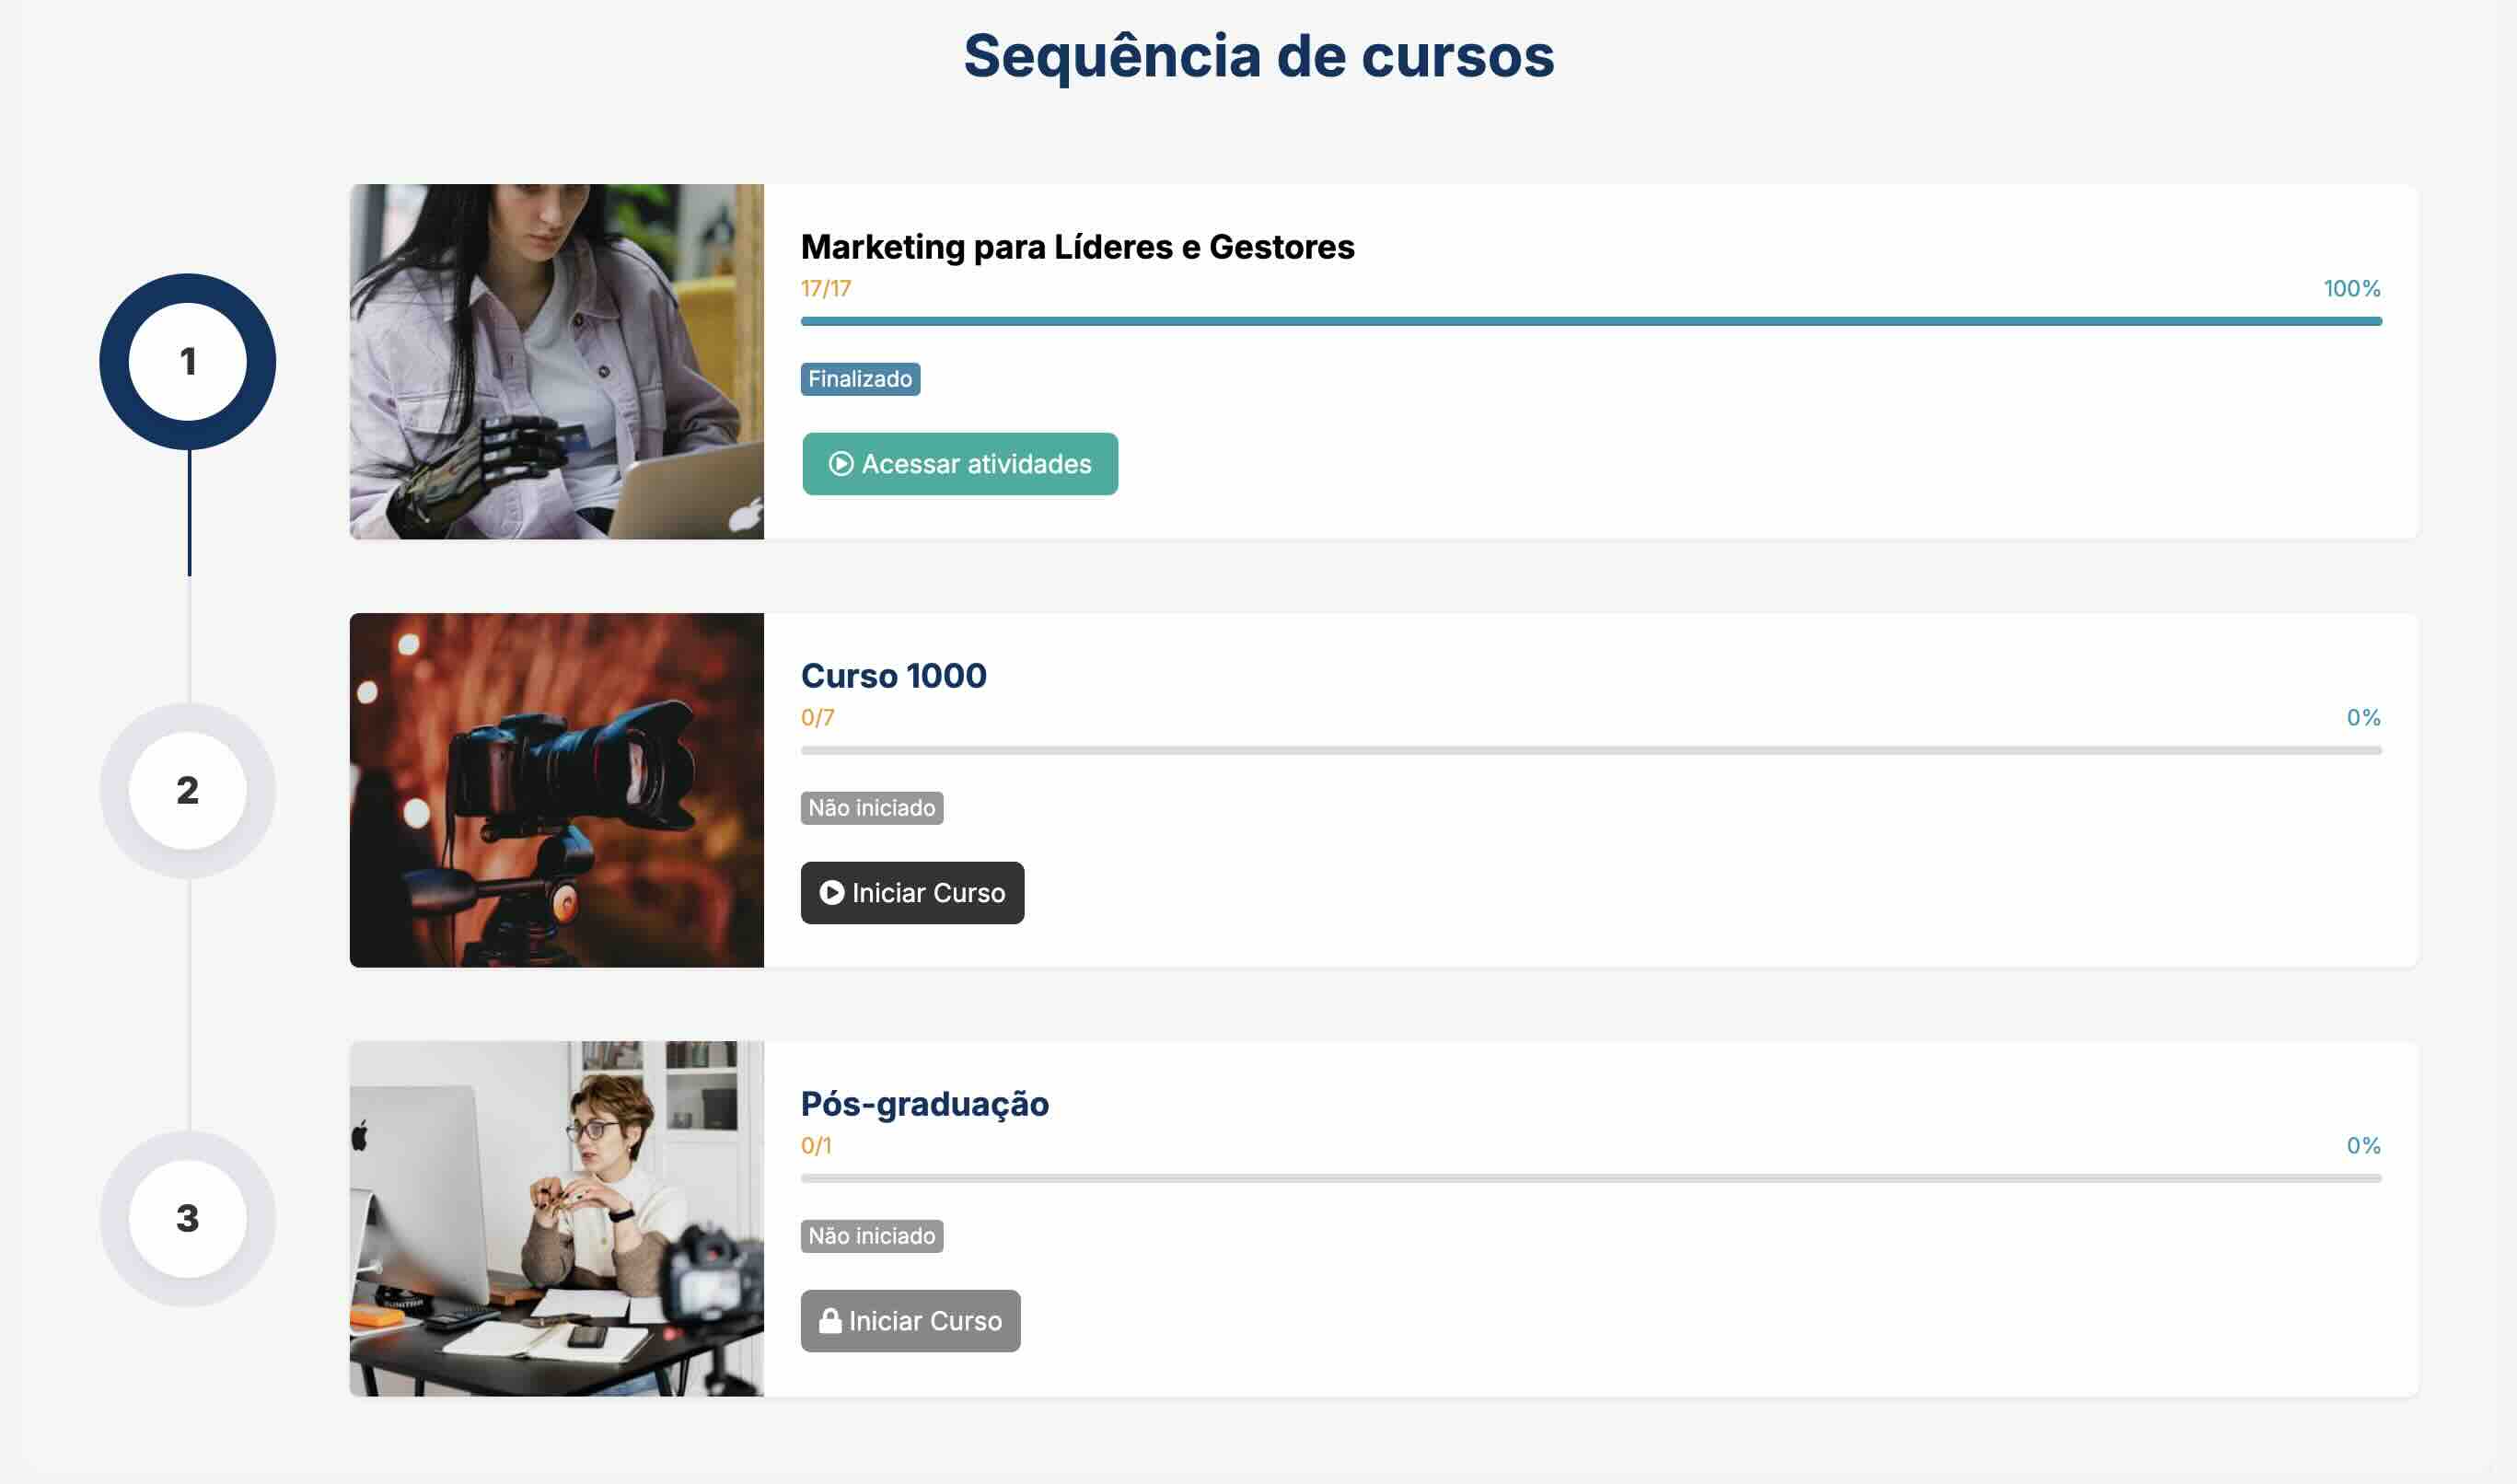Start Curso 1000 with Iniciar Curso

[912, 893]
